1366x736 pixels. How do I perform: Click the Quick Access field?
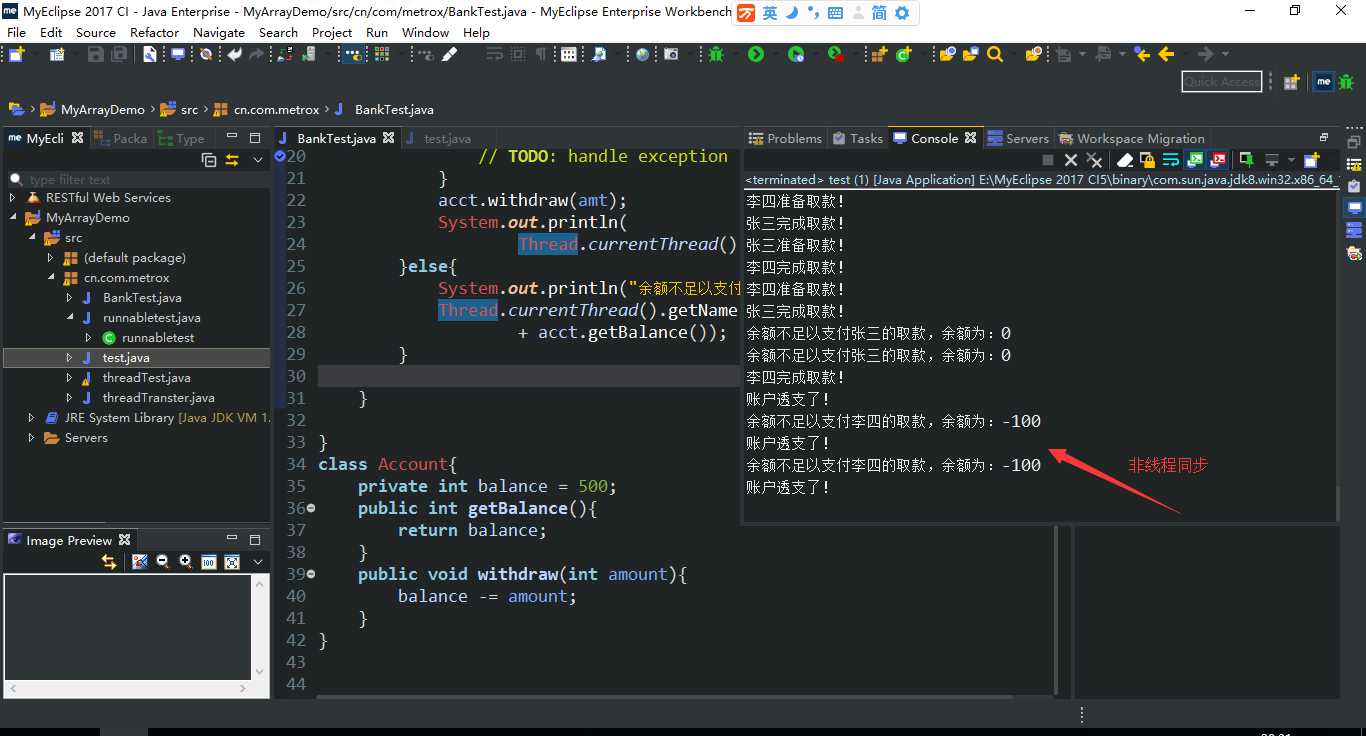click(1222, 82)
